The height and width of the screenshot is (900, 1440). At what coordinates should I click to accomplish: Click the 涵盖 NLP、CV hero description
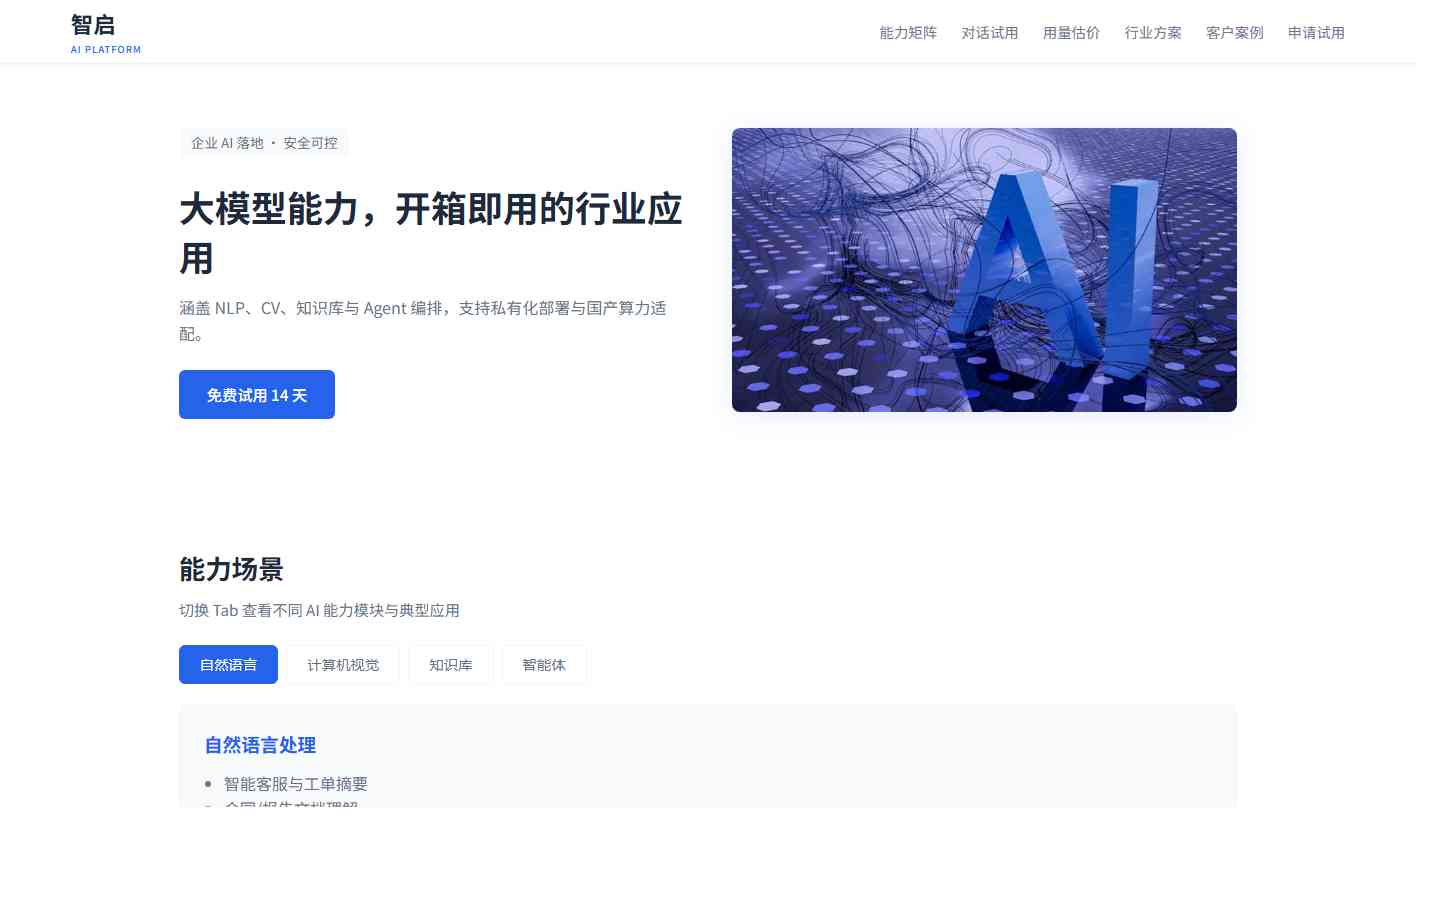pos(423,321)
